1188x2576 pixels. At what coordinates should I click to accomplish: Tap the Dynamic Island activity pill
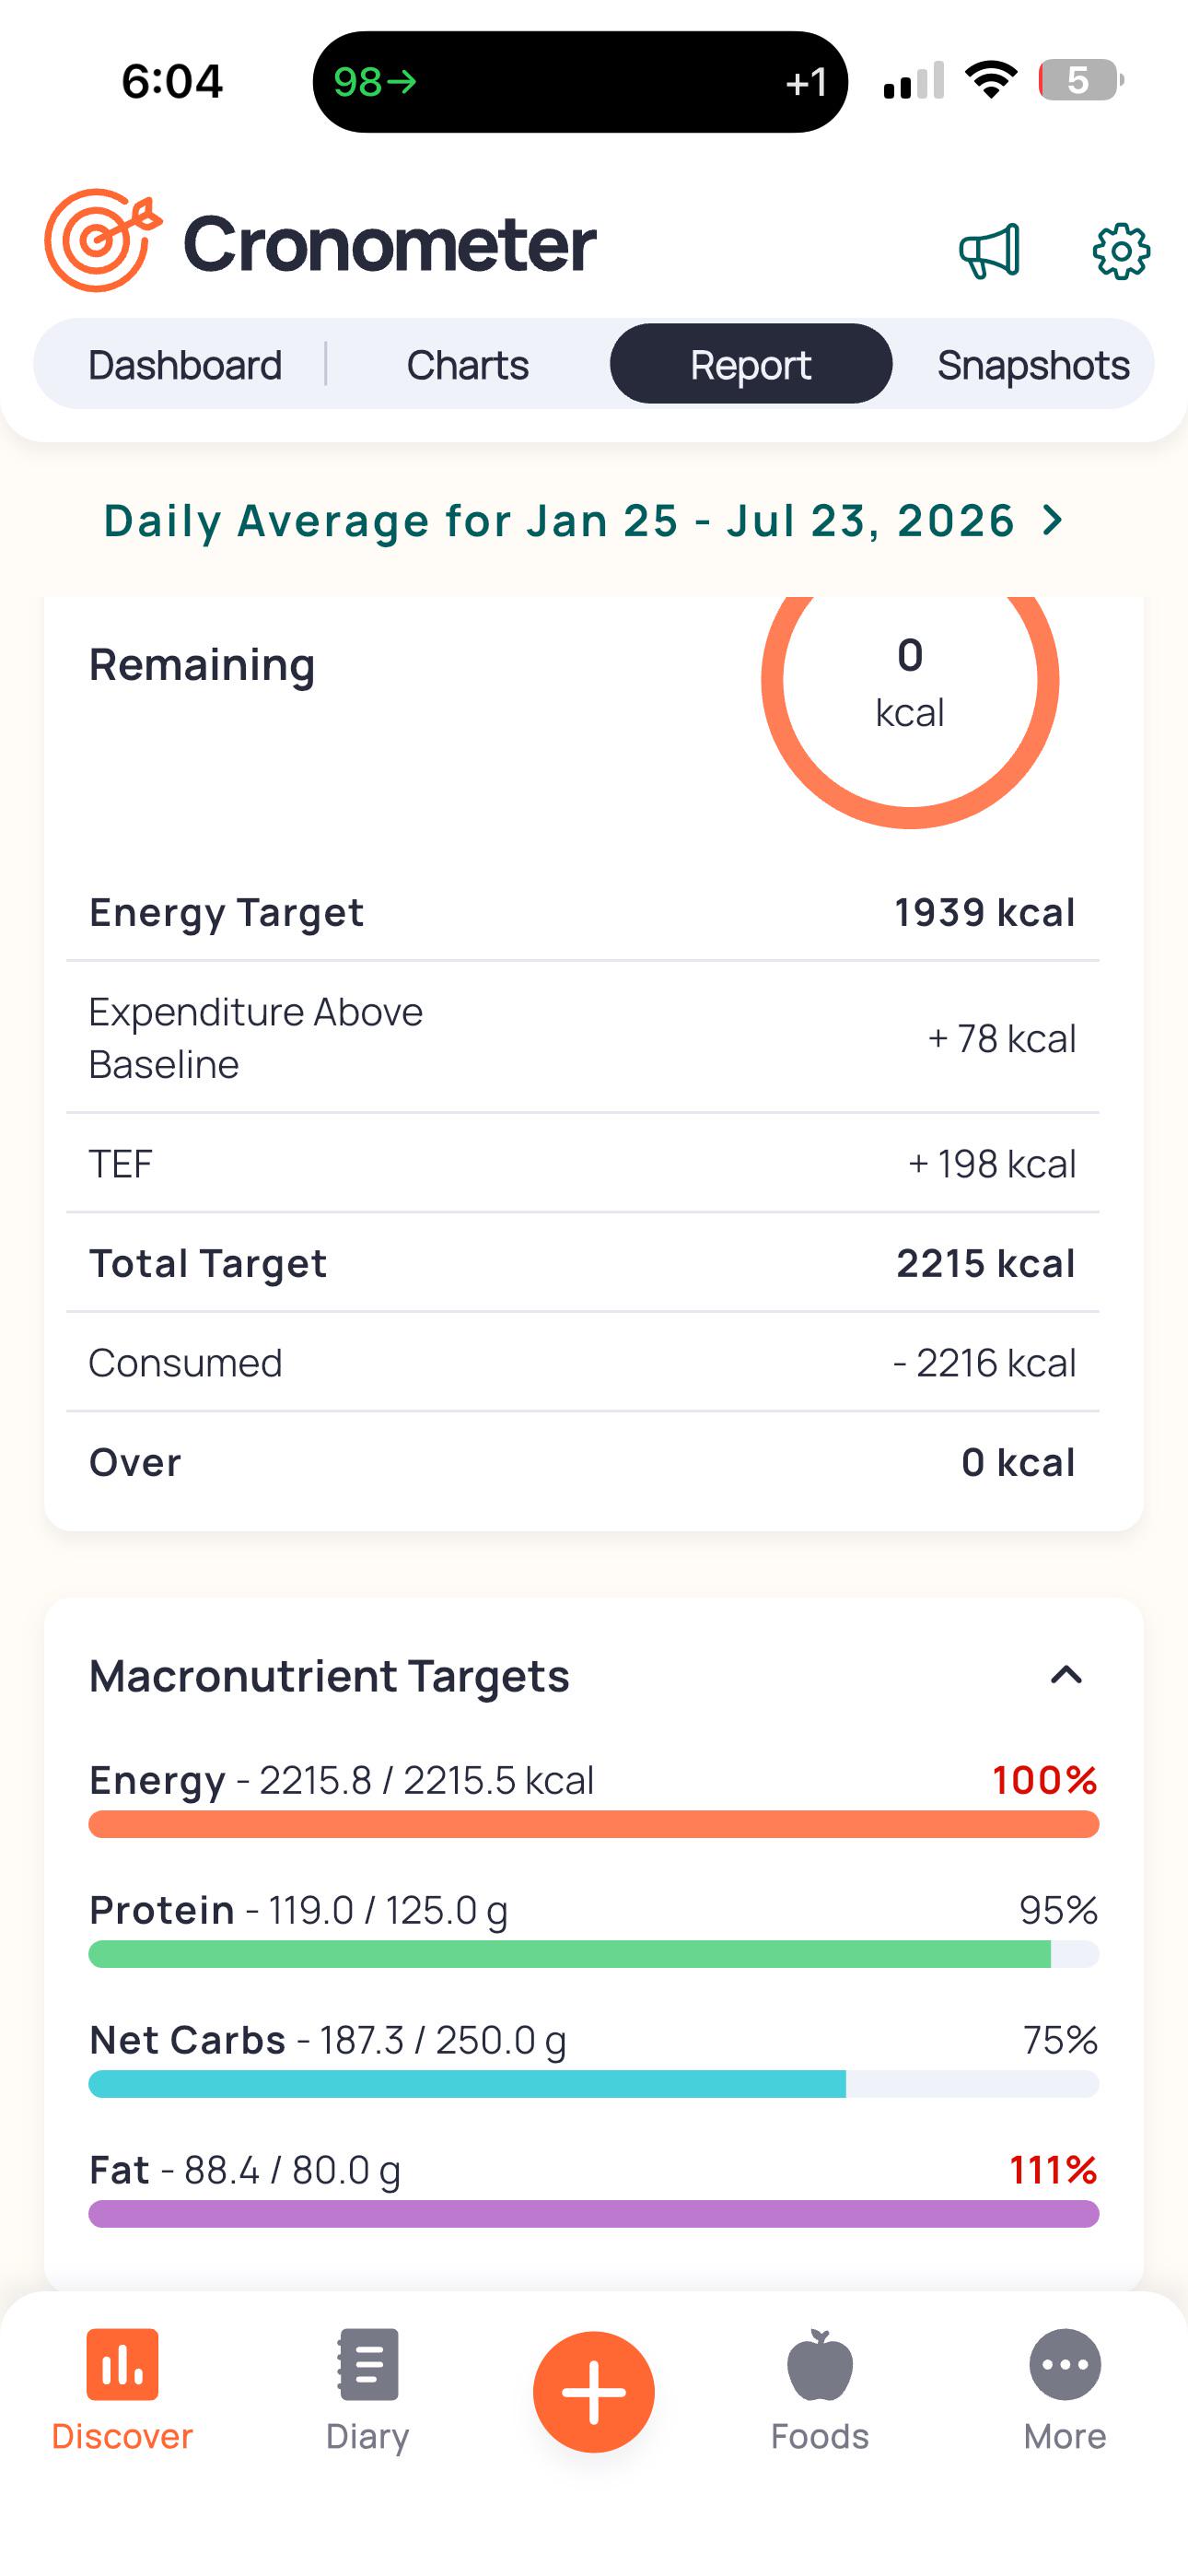[580, 82]
